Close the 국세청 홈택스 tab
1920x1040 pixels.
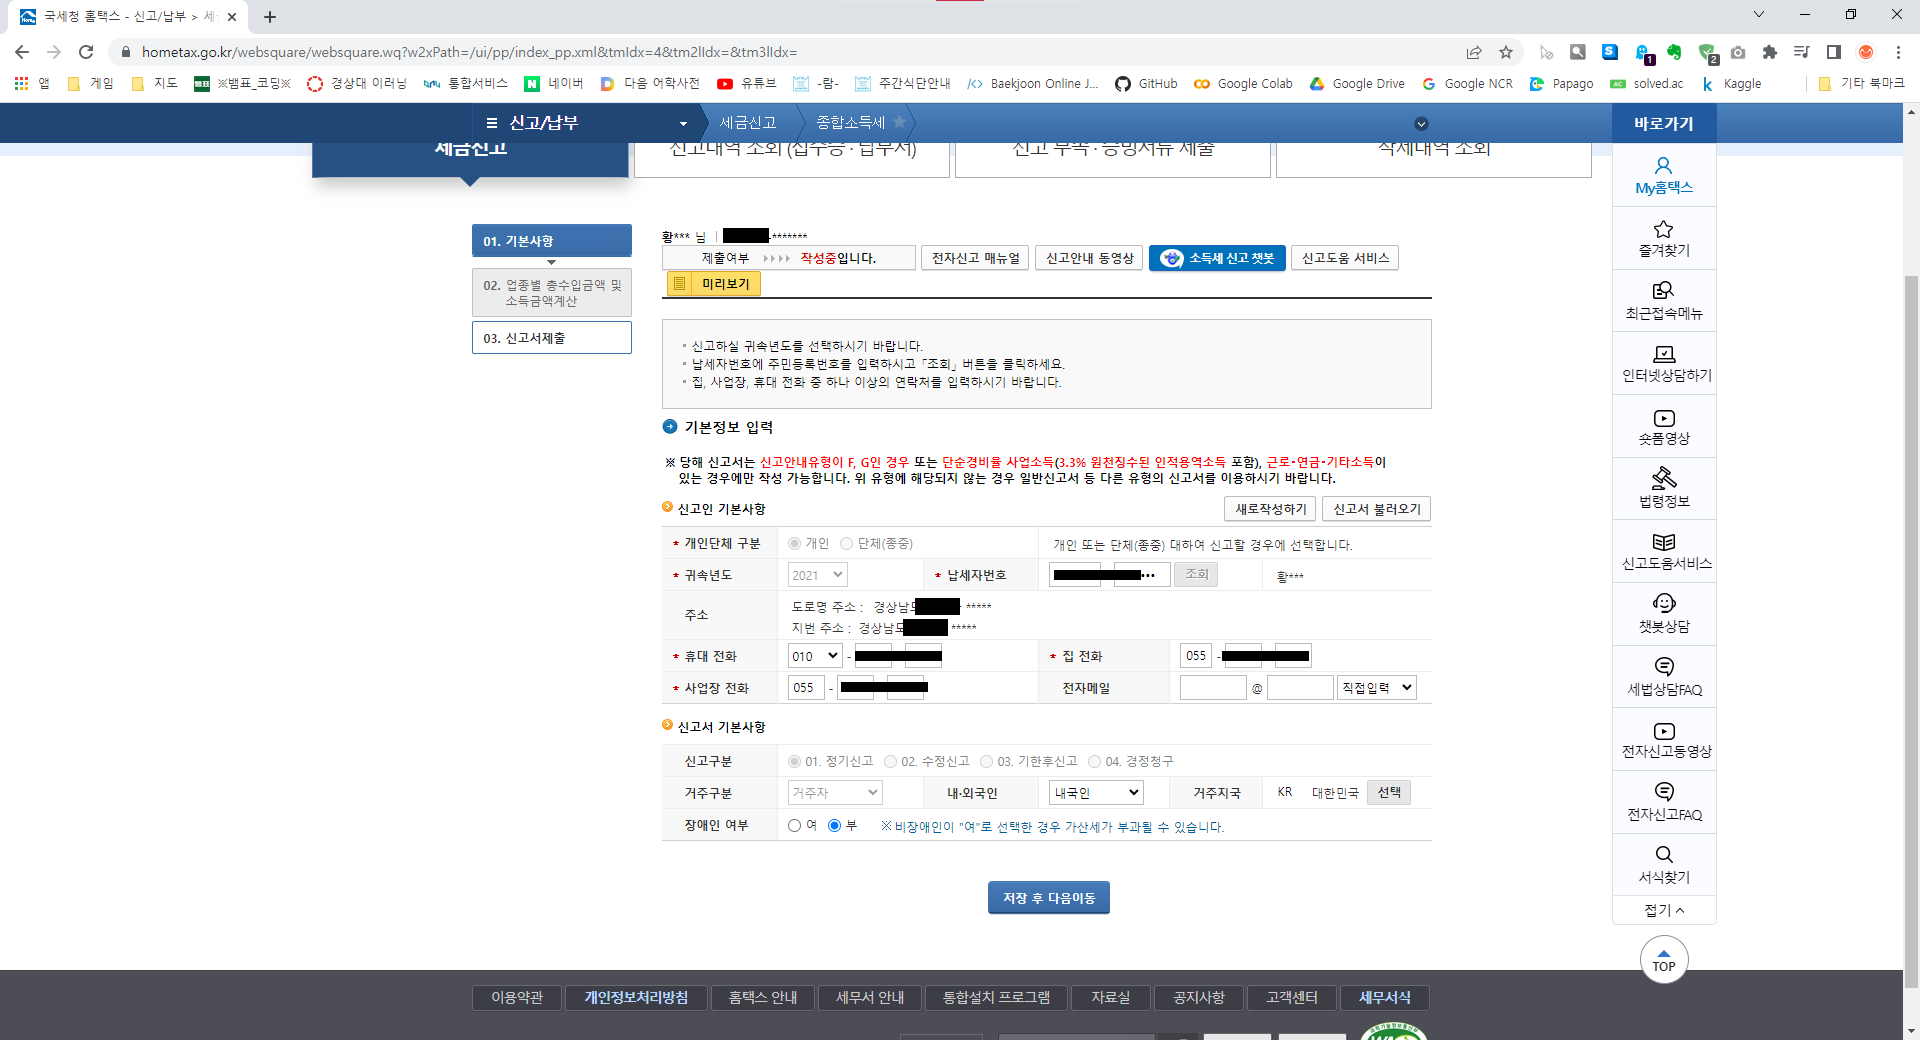click(x=232, y=16)
